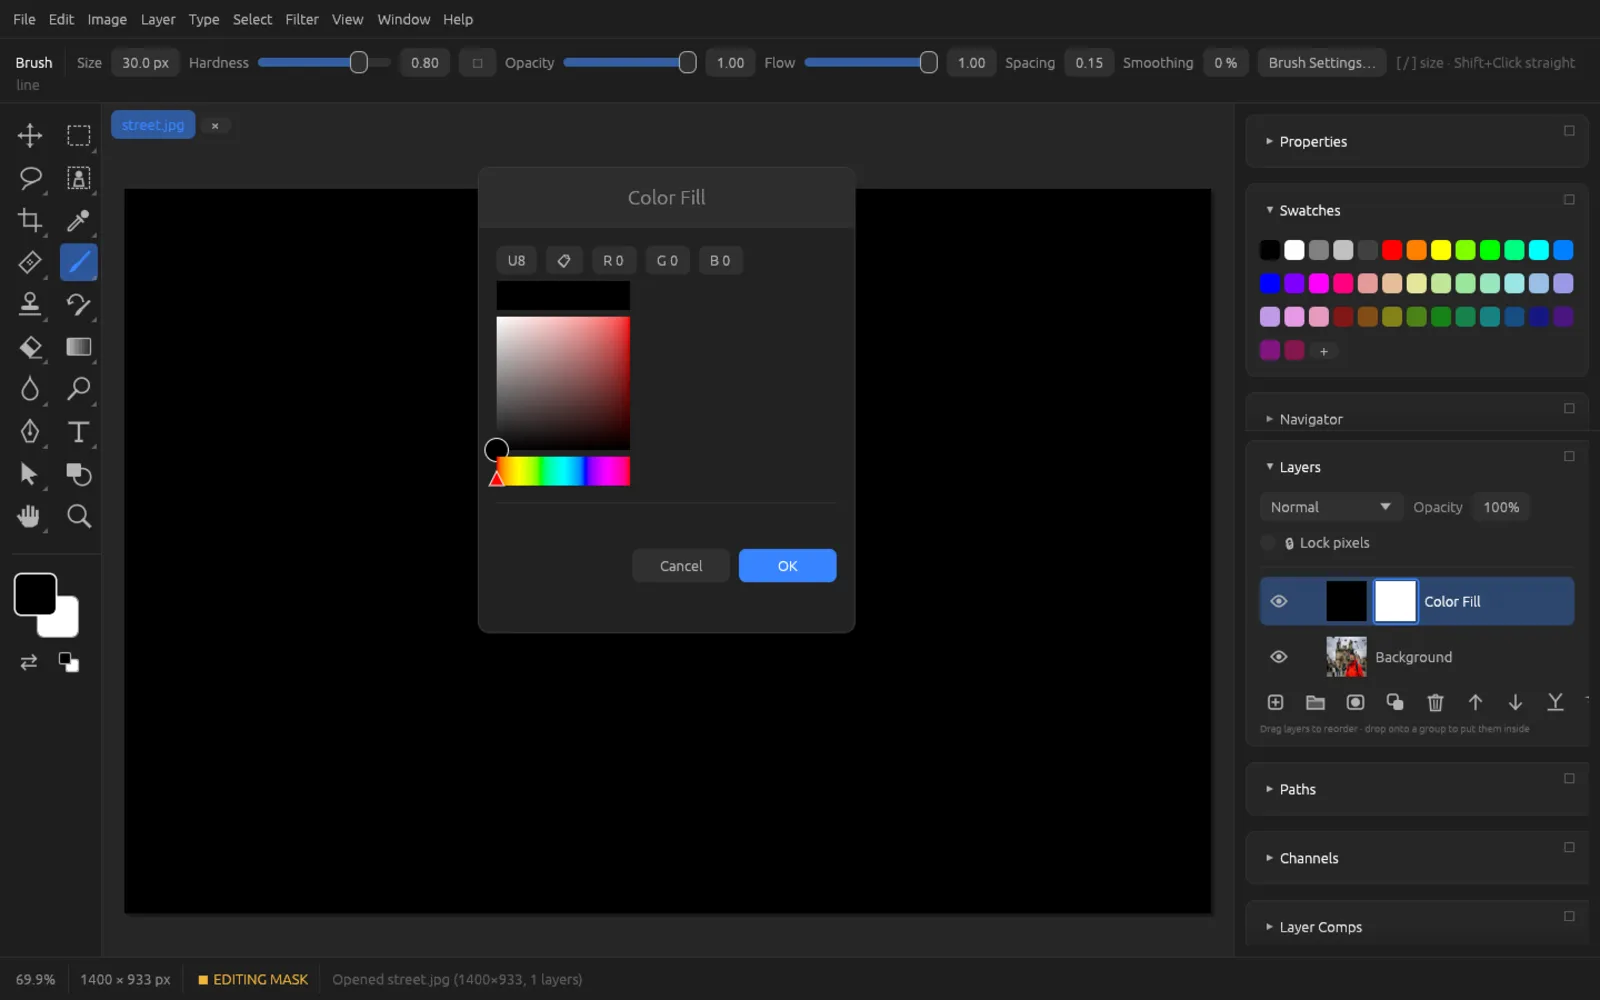
Task: Hide the Background layer
Action: click(x=1278, y=657)
